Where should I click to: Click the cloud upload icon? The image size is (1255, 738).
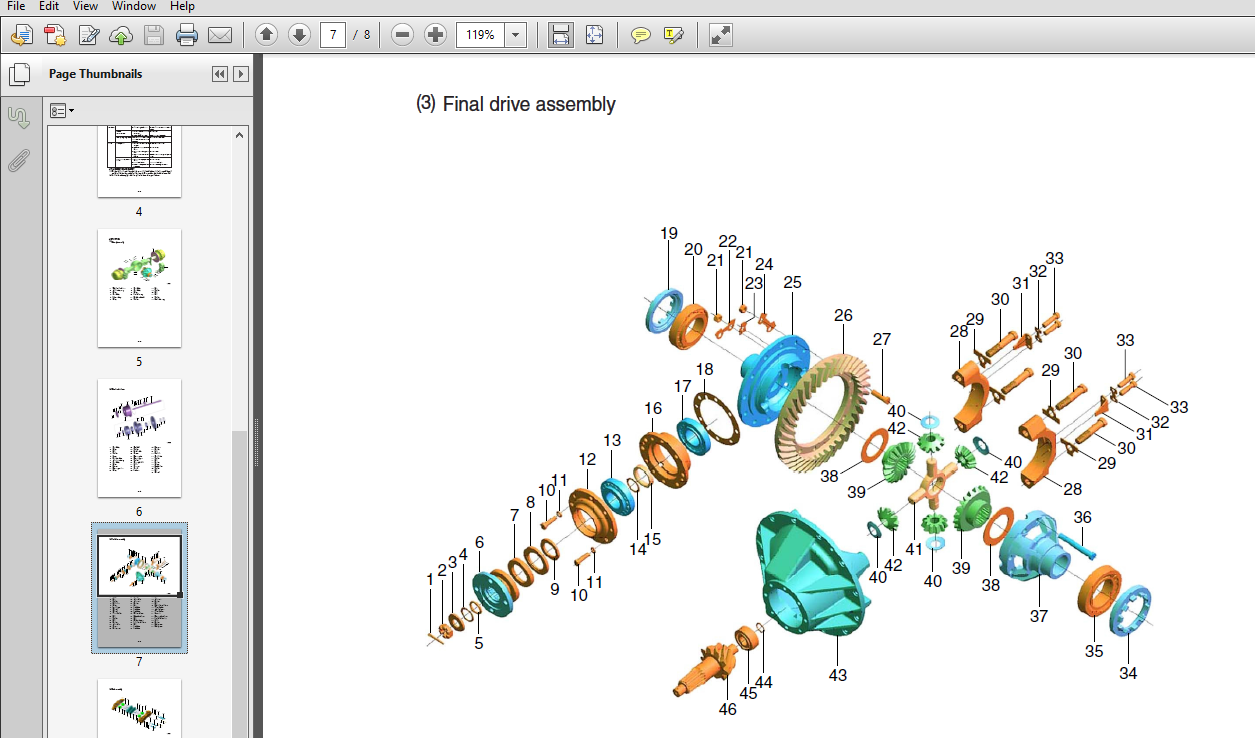[121, 36]
